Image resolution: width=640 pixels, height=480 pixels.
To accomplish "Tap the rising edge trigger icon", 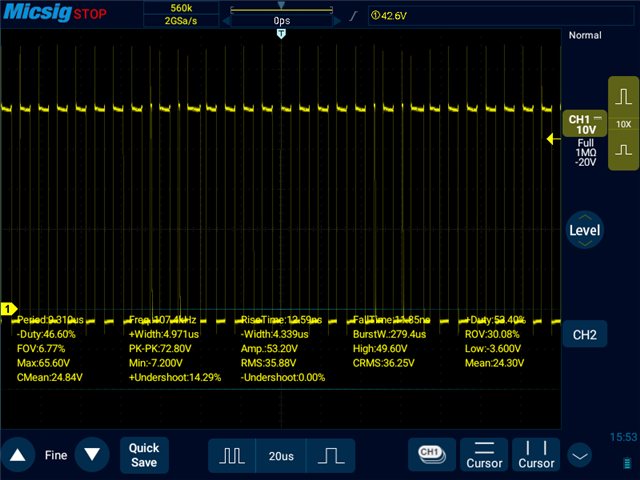I will point(353,16).
